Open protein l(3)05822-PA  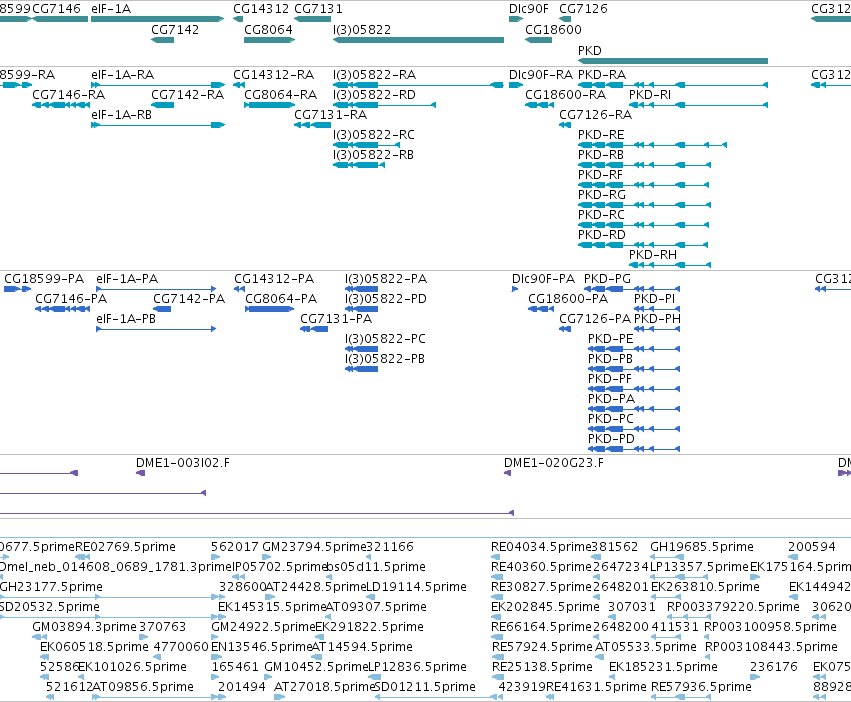pyautogui.click(x=386, y=279)
